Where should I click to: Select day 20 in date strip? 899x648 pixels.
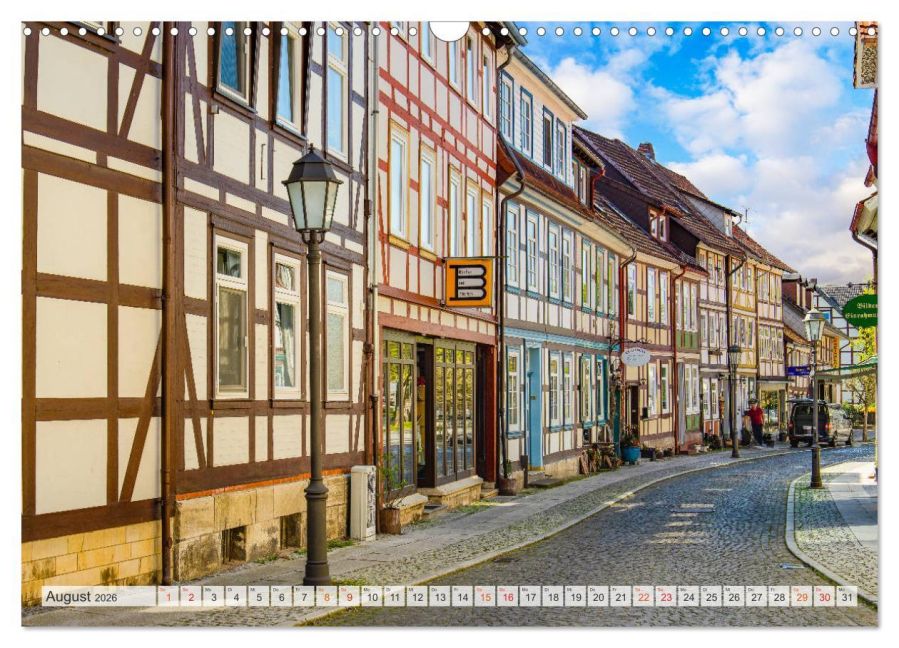[x=598, y=597]
